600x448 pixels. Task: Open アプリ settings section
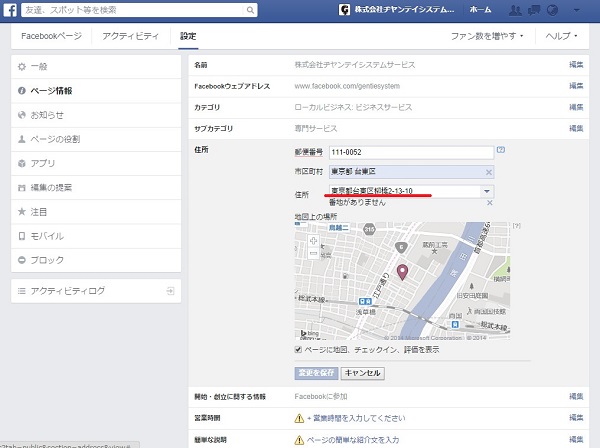coord(96,163)
